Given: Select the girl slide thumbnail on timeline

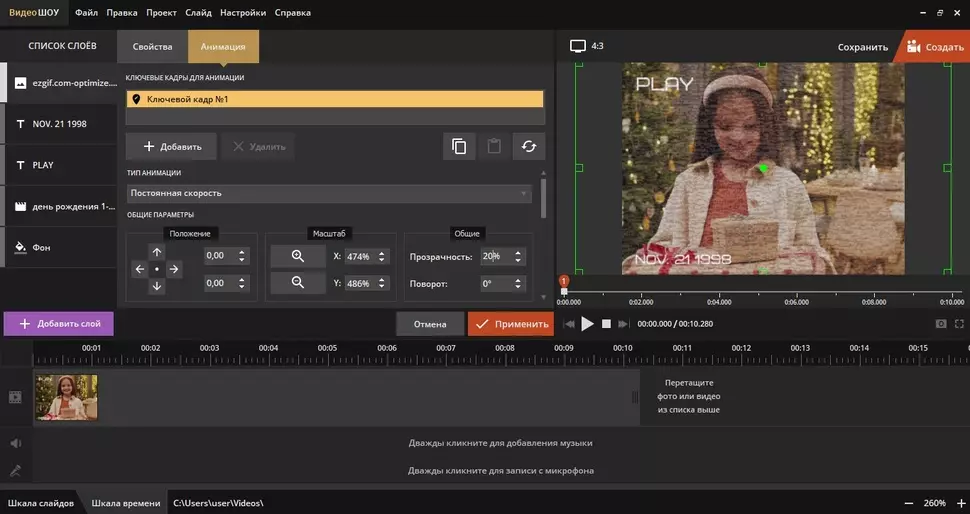Looking at the screenshot, I should click(x=66, y=397).
